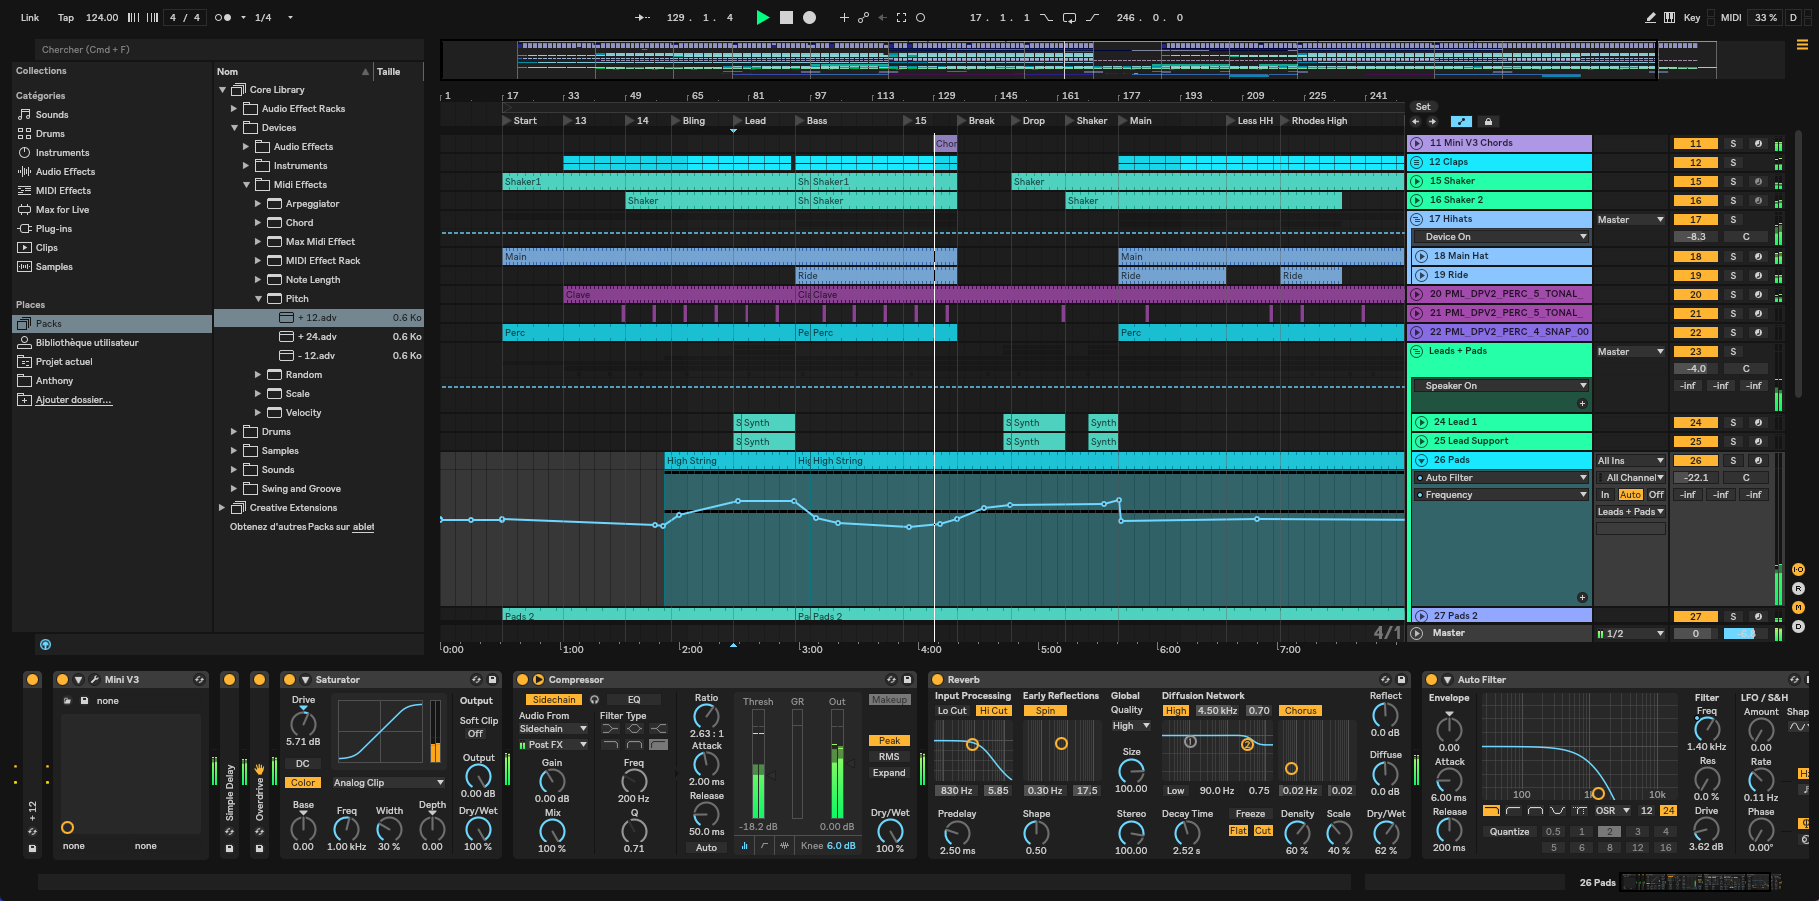Solo the 15 Shaker track

pos(1733,182)
